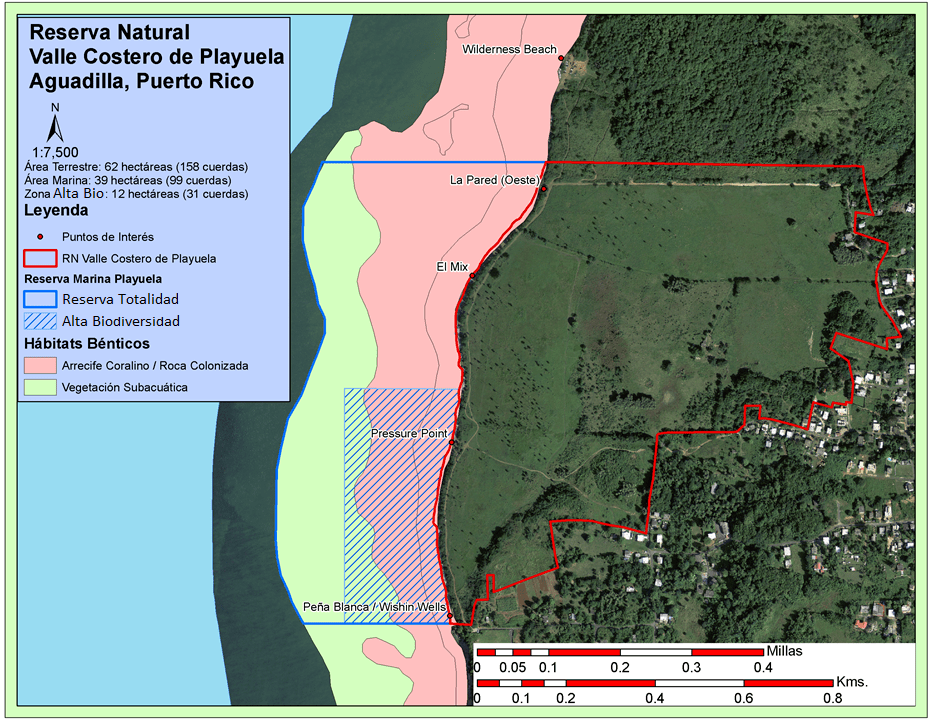The height and width of the screenshot is (720, 932).
Task: Click the Millas scale bar
Action: pos(619,652)
